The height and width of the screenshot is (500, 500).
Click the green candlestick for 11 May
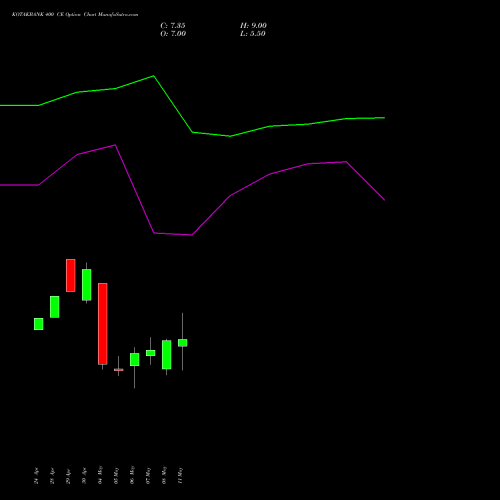[x=183, y=343]
